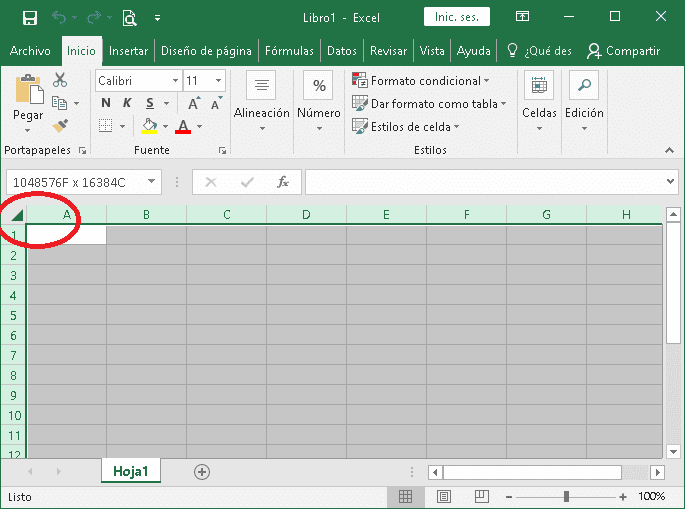The width and height of the screenshot is (685, 509).
Task: Switch to the Fórmulas tab
Action: pos(290,51)
